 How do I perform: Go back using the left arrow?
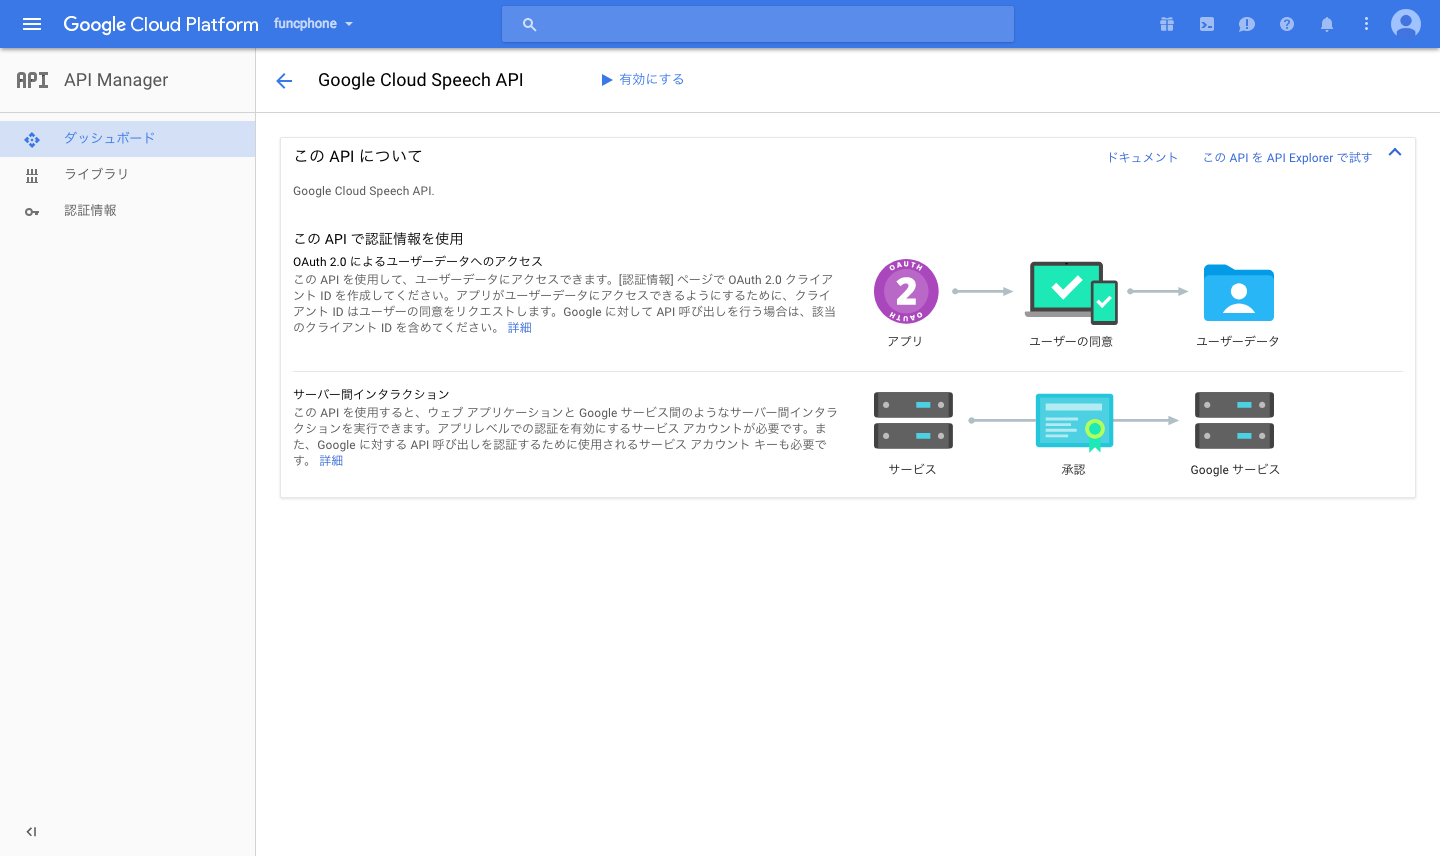click(284, 81)
